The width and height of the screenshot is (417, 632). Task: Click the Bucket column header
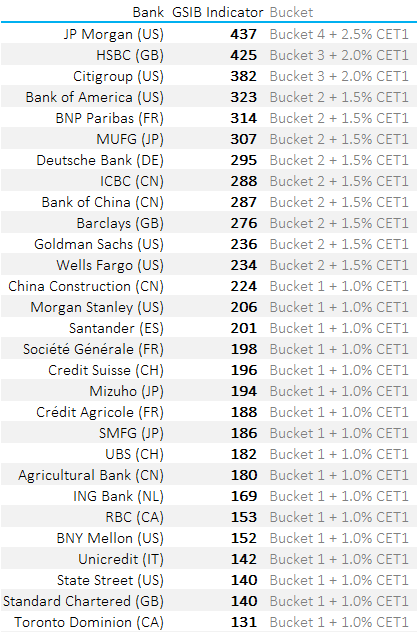[x=291, y=12]
